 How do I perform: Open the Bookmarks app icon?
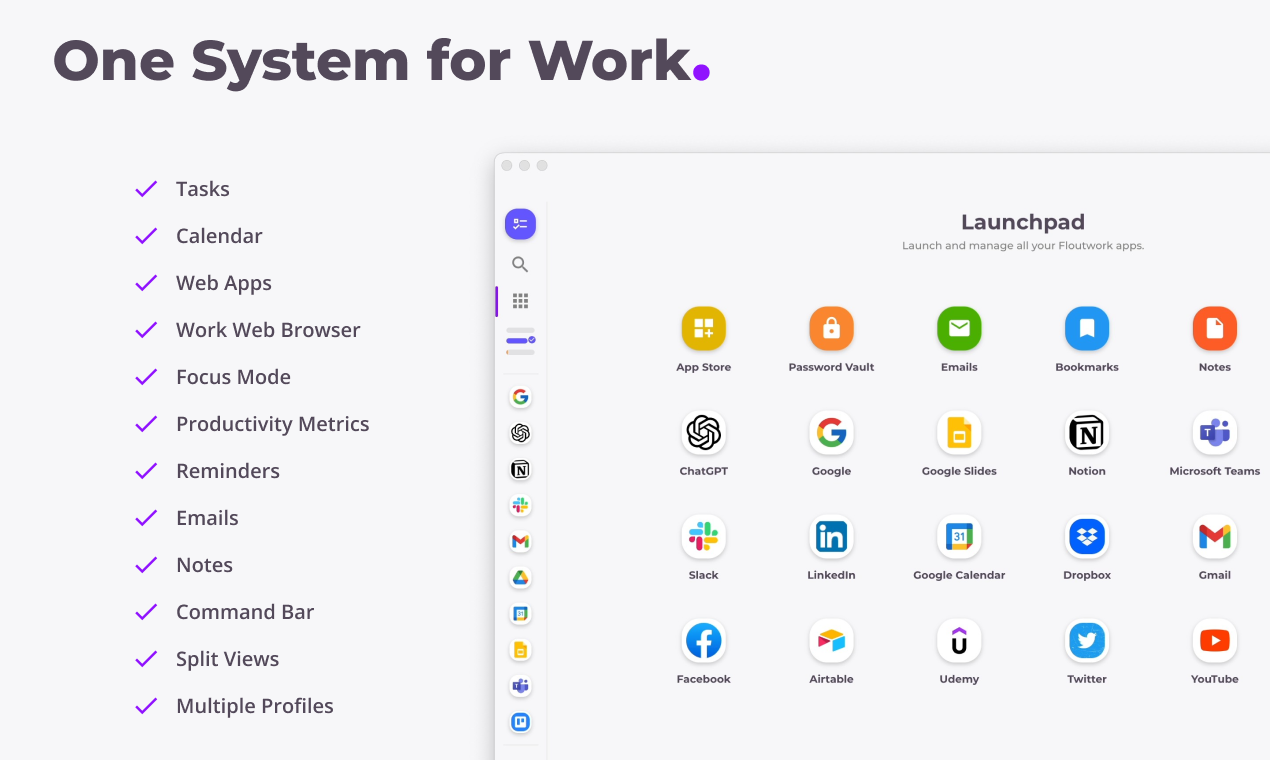[x=1087, y=329]
